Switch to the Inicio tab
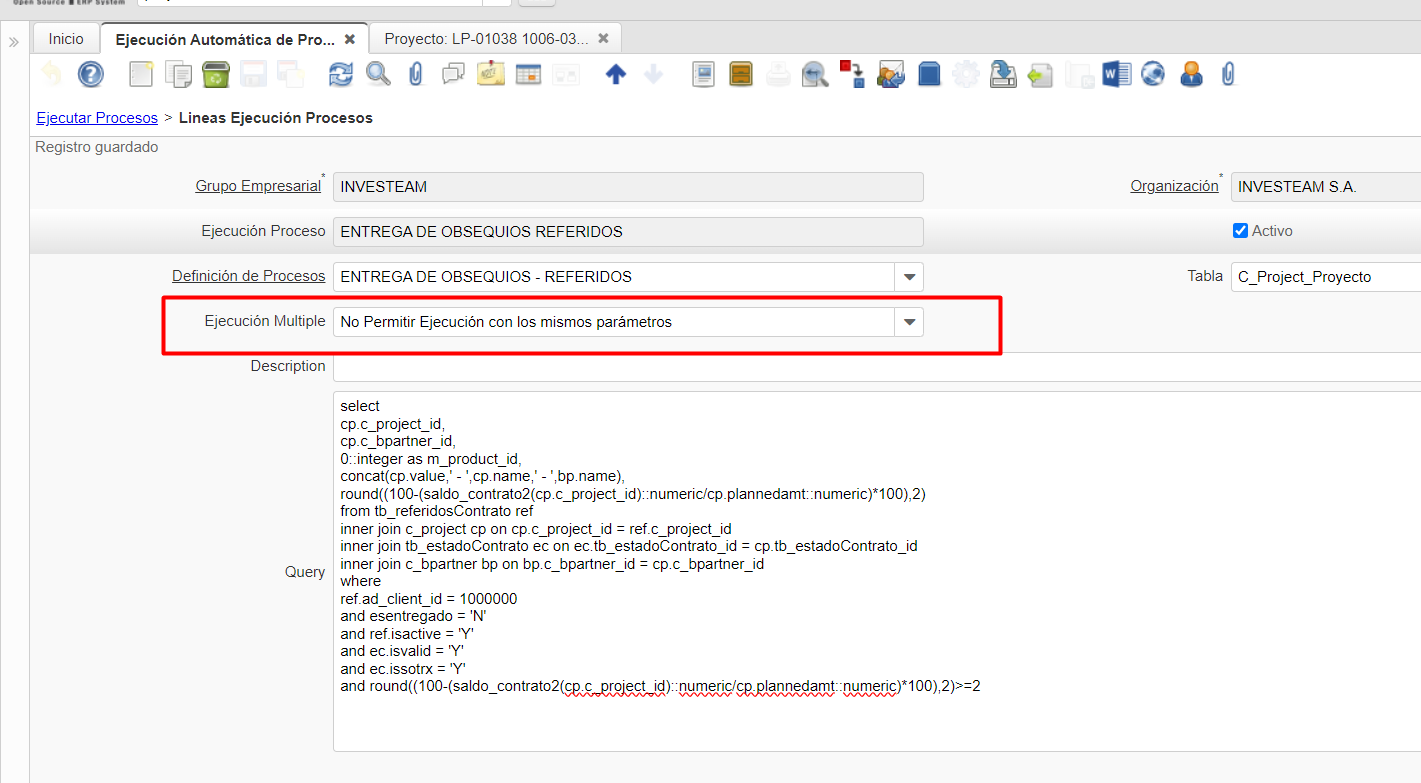Screen dimensions: 1421x783 66,39
